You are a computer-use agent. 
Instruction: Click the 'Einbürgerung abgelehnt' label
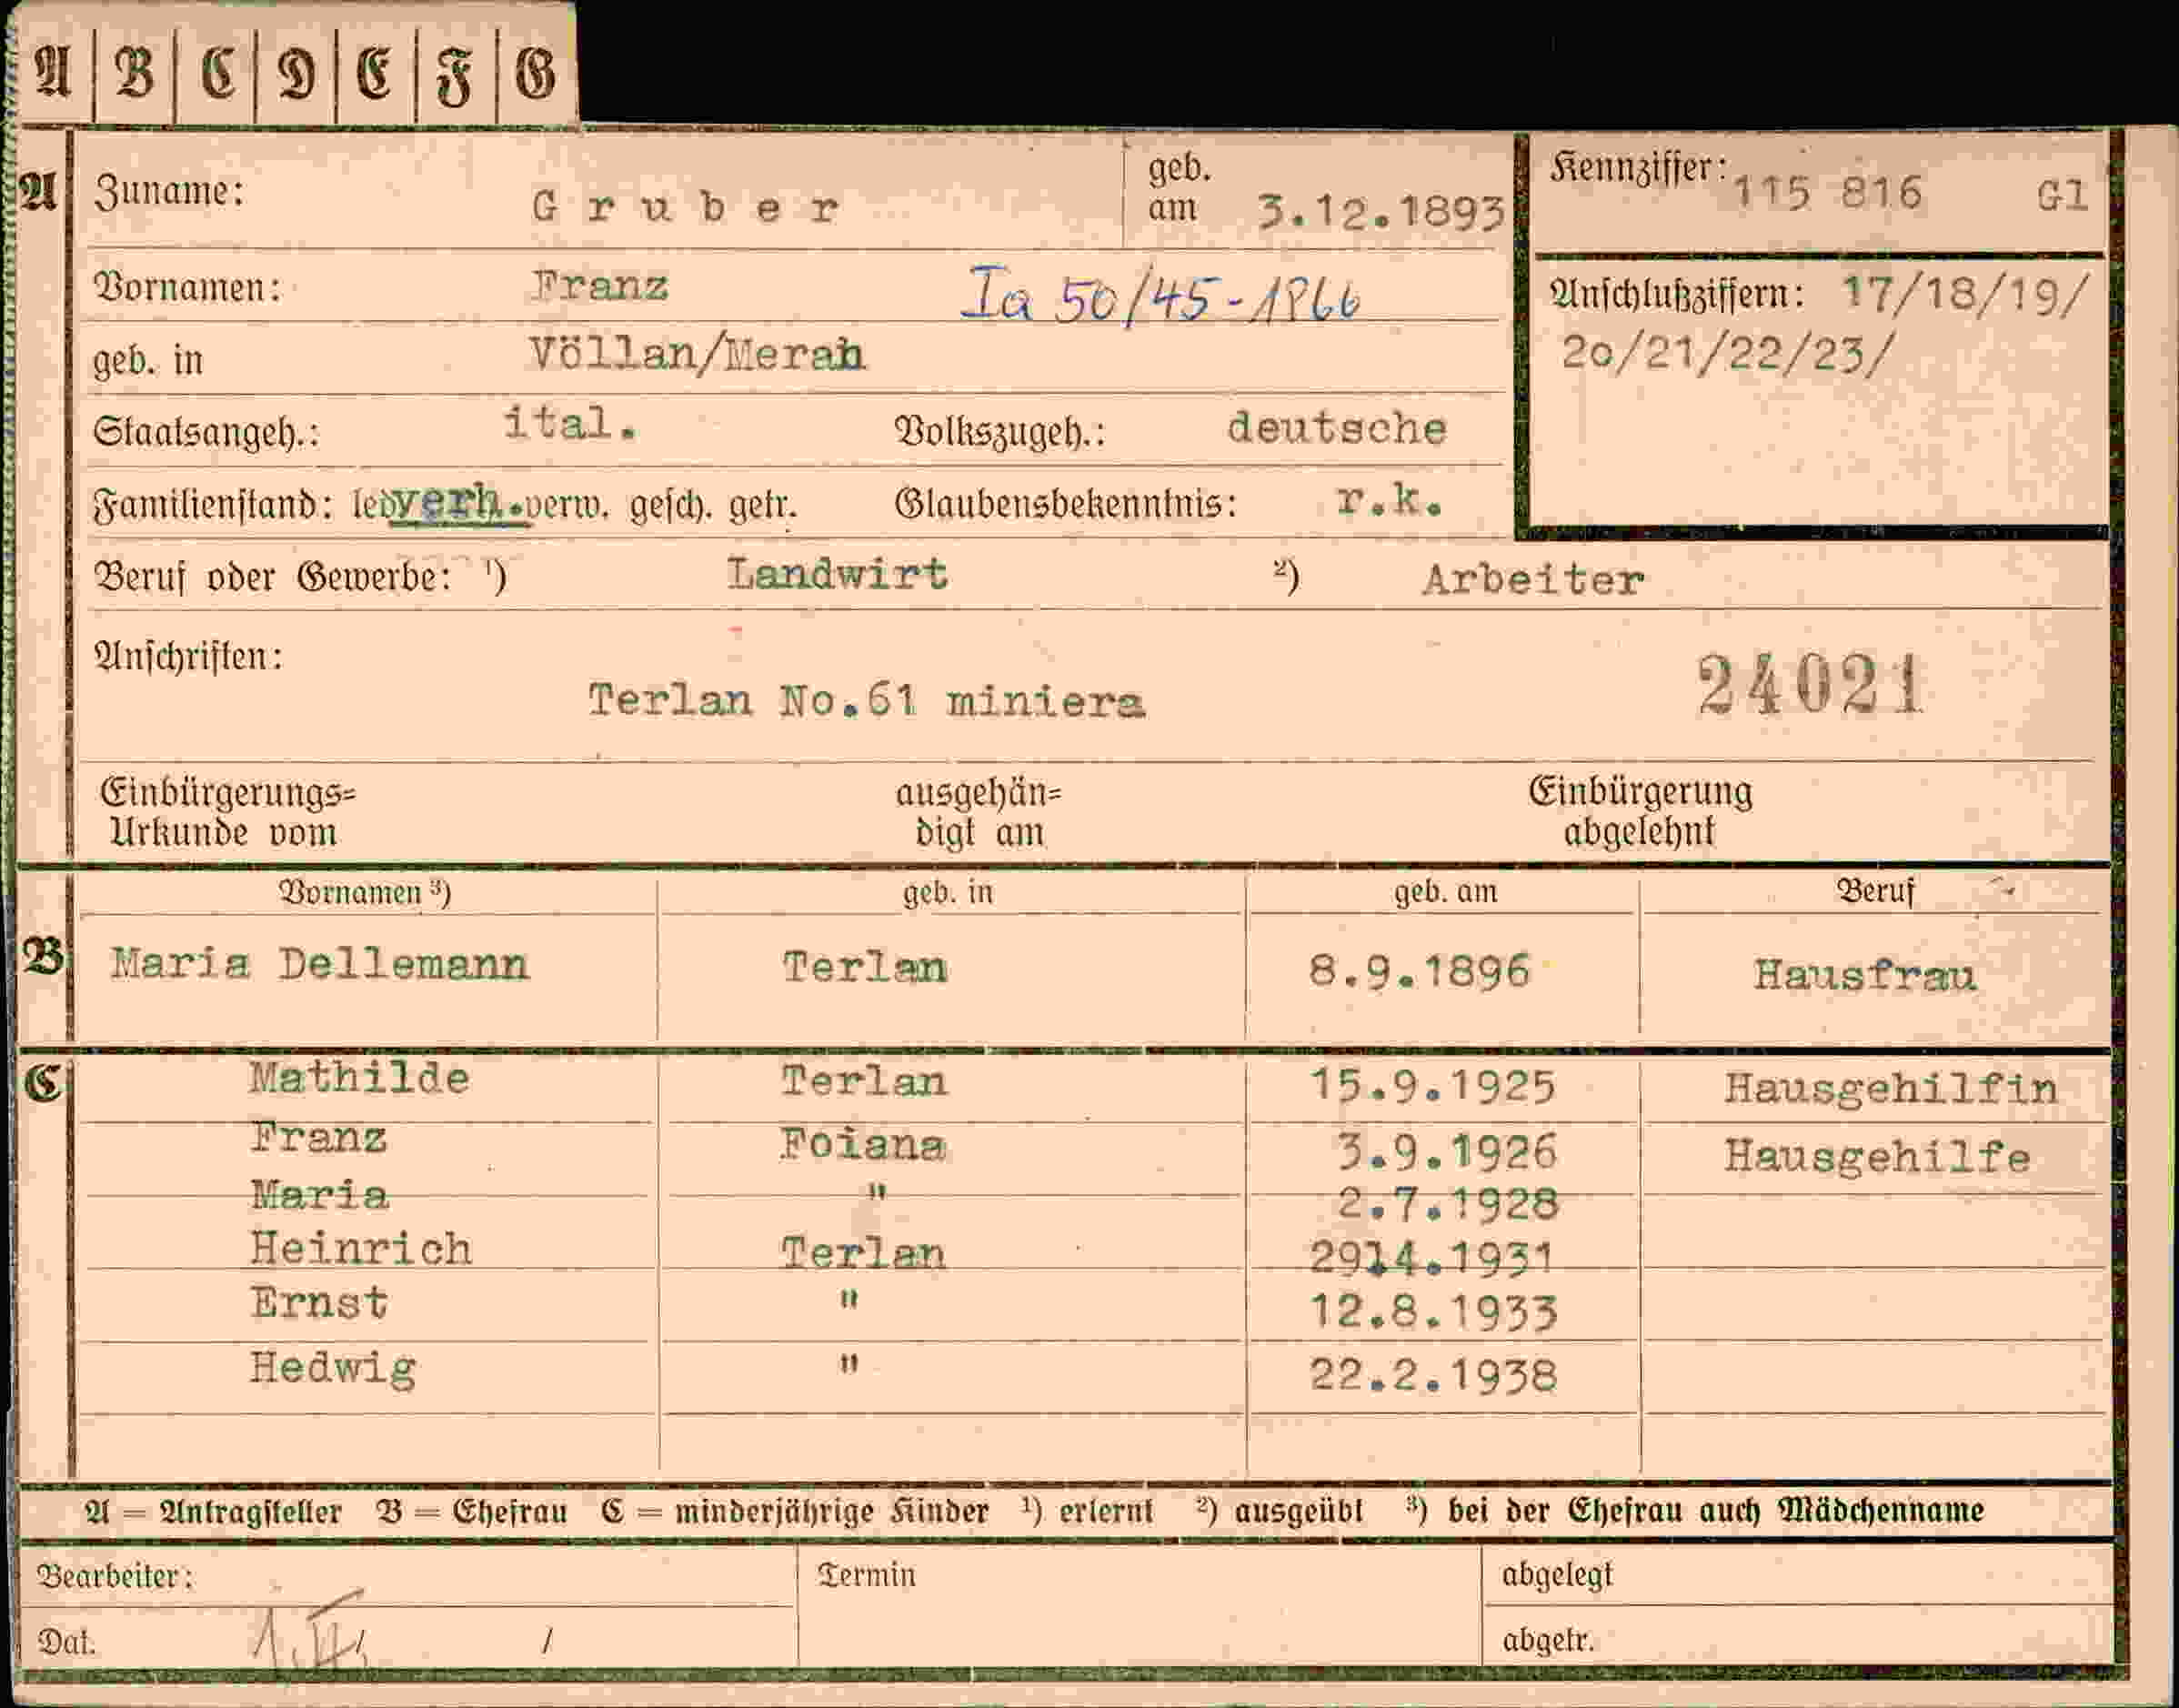[x=1640, y=811]
